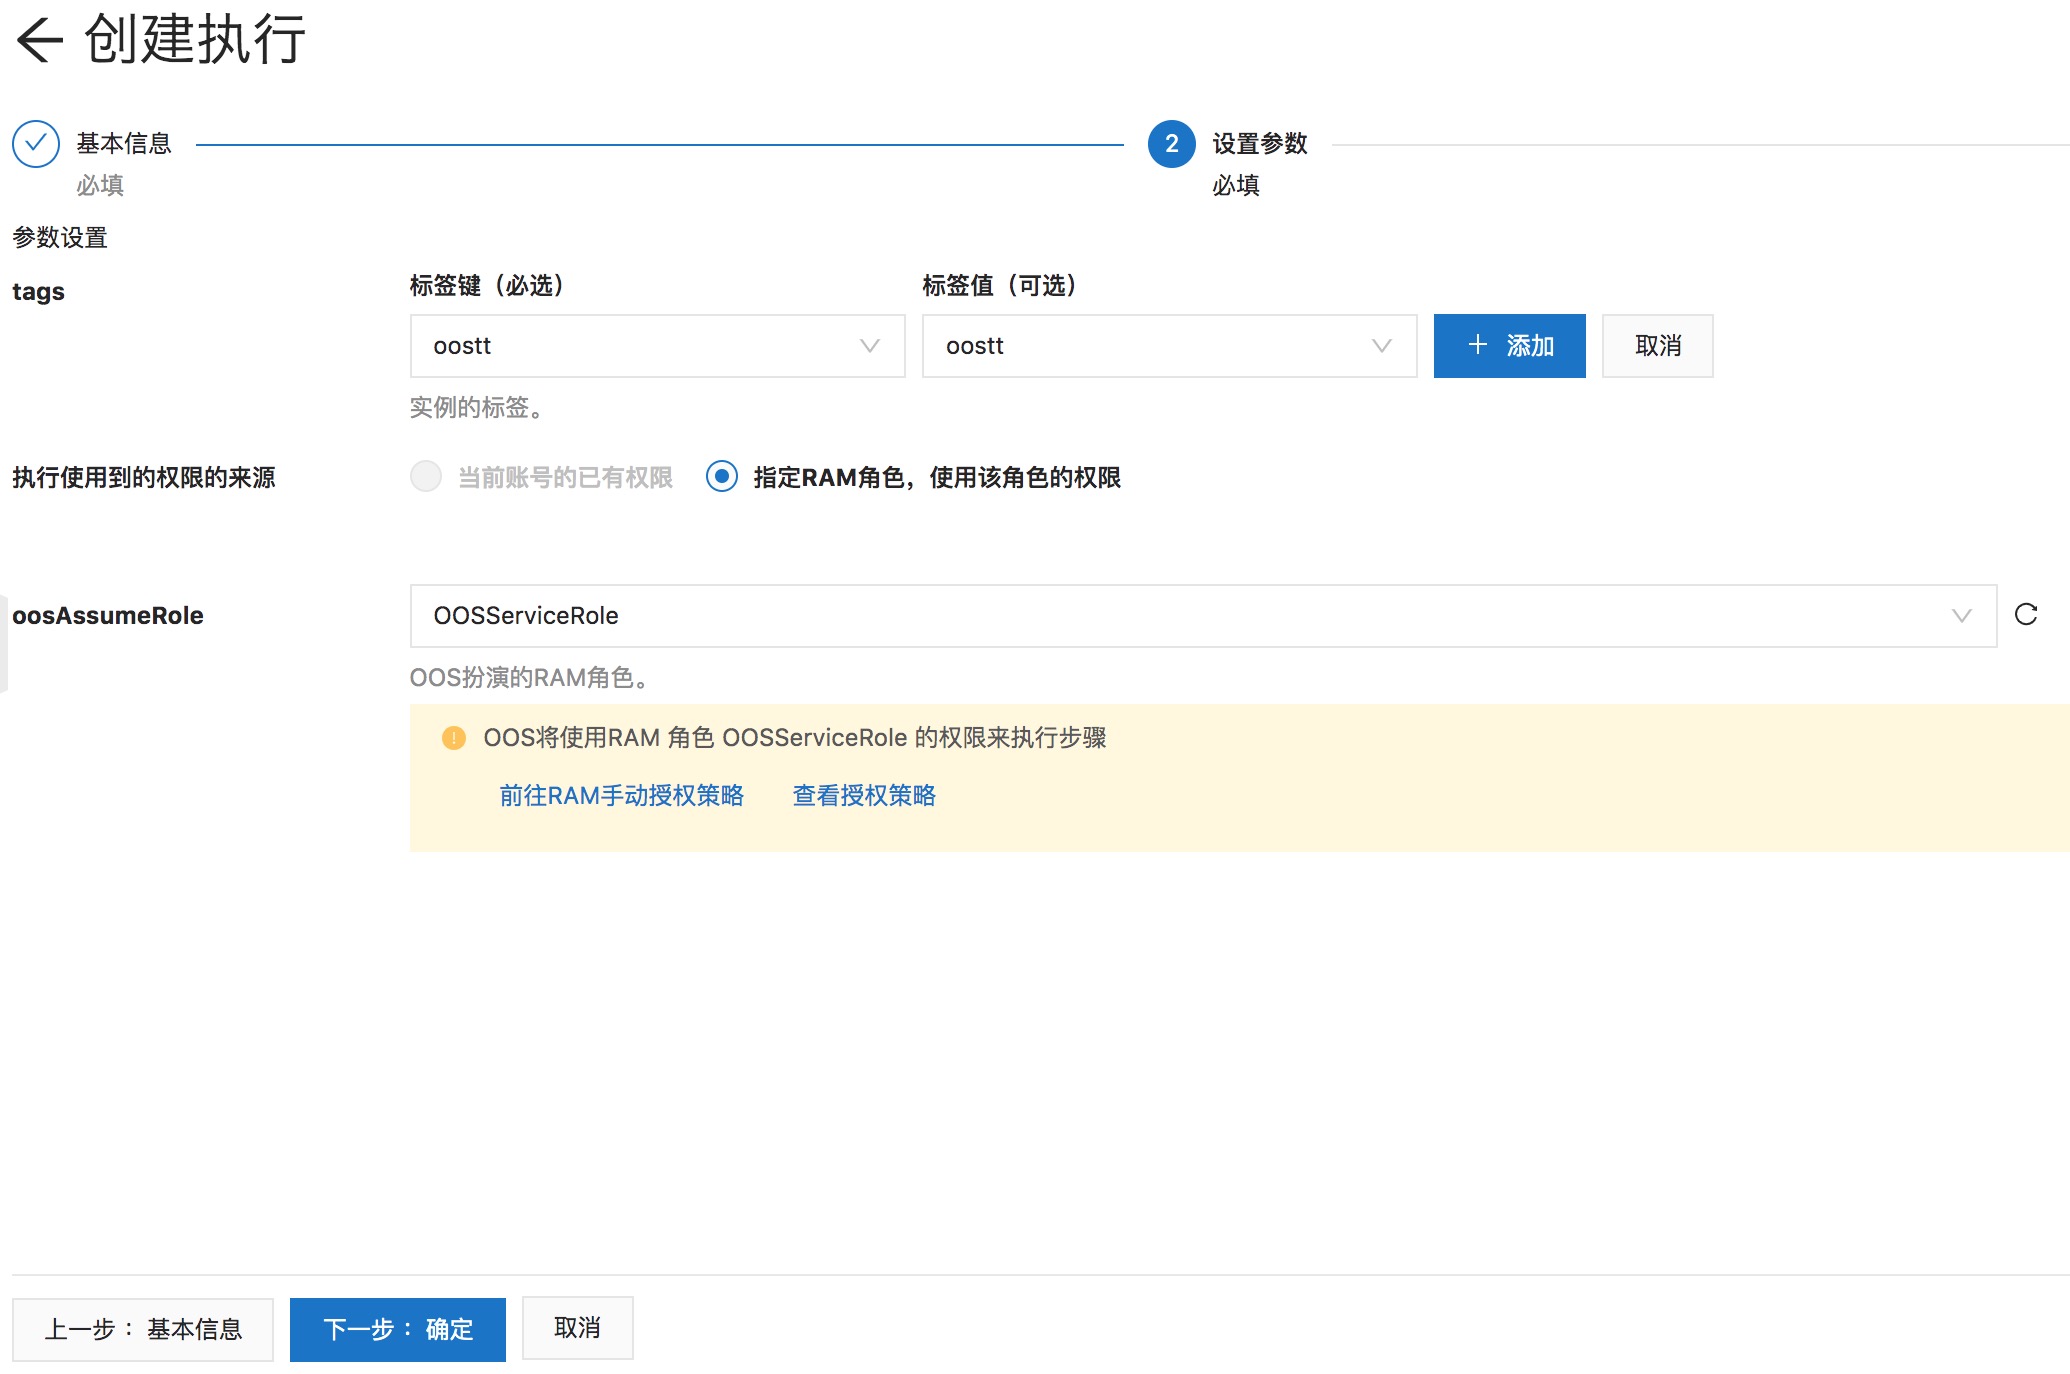Image resolution: width=2070 pixels, height=1374 pixels.
Task: Click the OOS将使用RAM 角色 notice text
Action: [x=795, y=738]
